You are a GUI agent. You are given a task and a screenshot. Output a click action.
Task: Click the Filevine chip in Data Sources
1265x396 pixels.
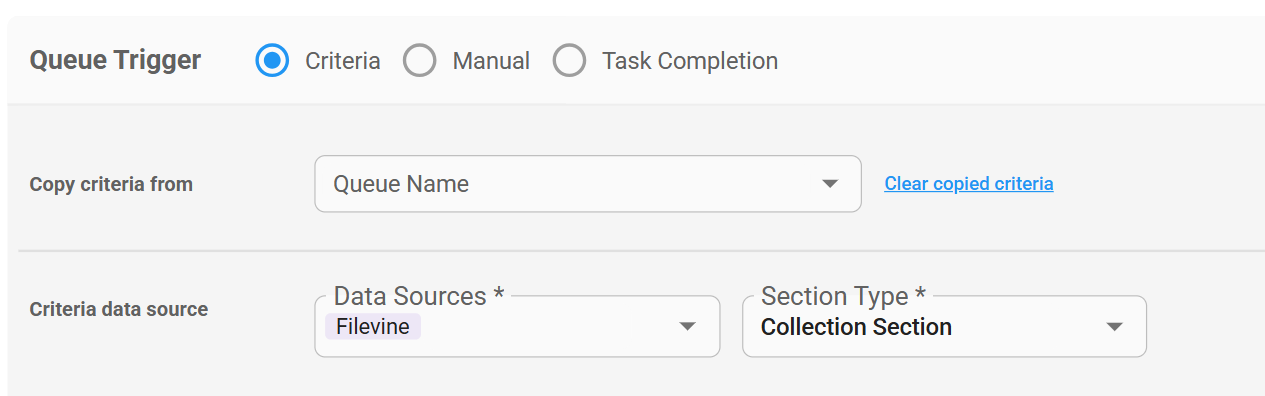[372, 327]
